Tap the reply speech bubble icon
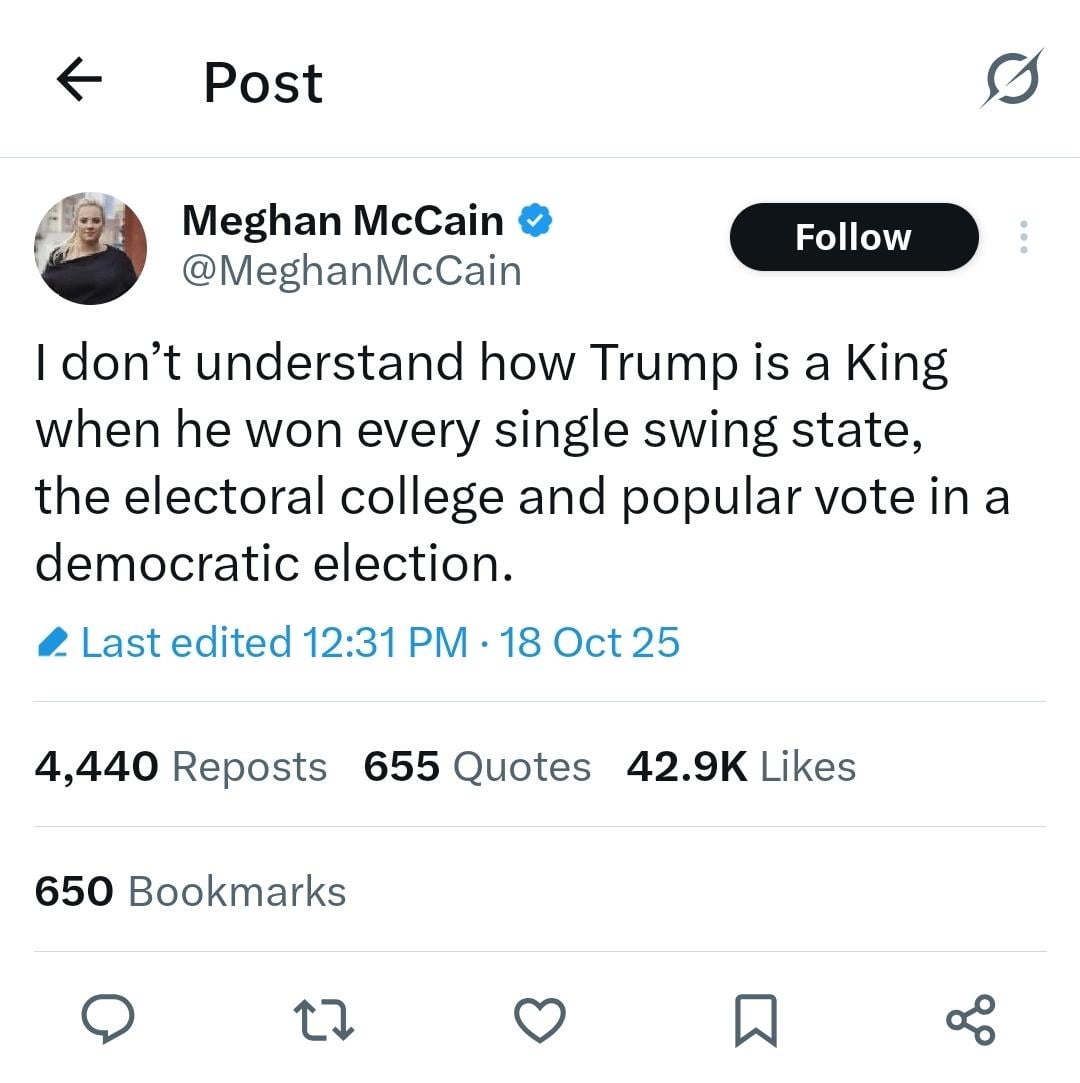Screen dimensions: 1080x1083 pos(108,1020)
